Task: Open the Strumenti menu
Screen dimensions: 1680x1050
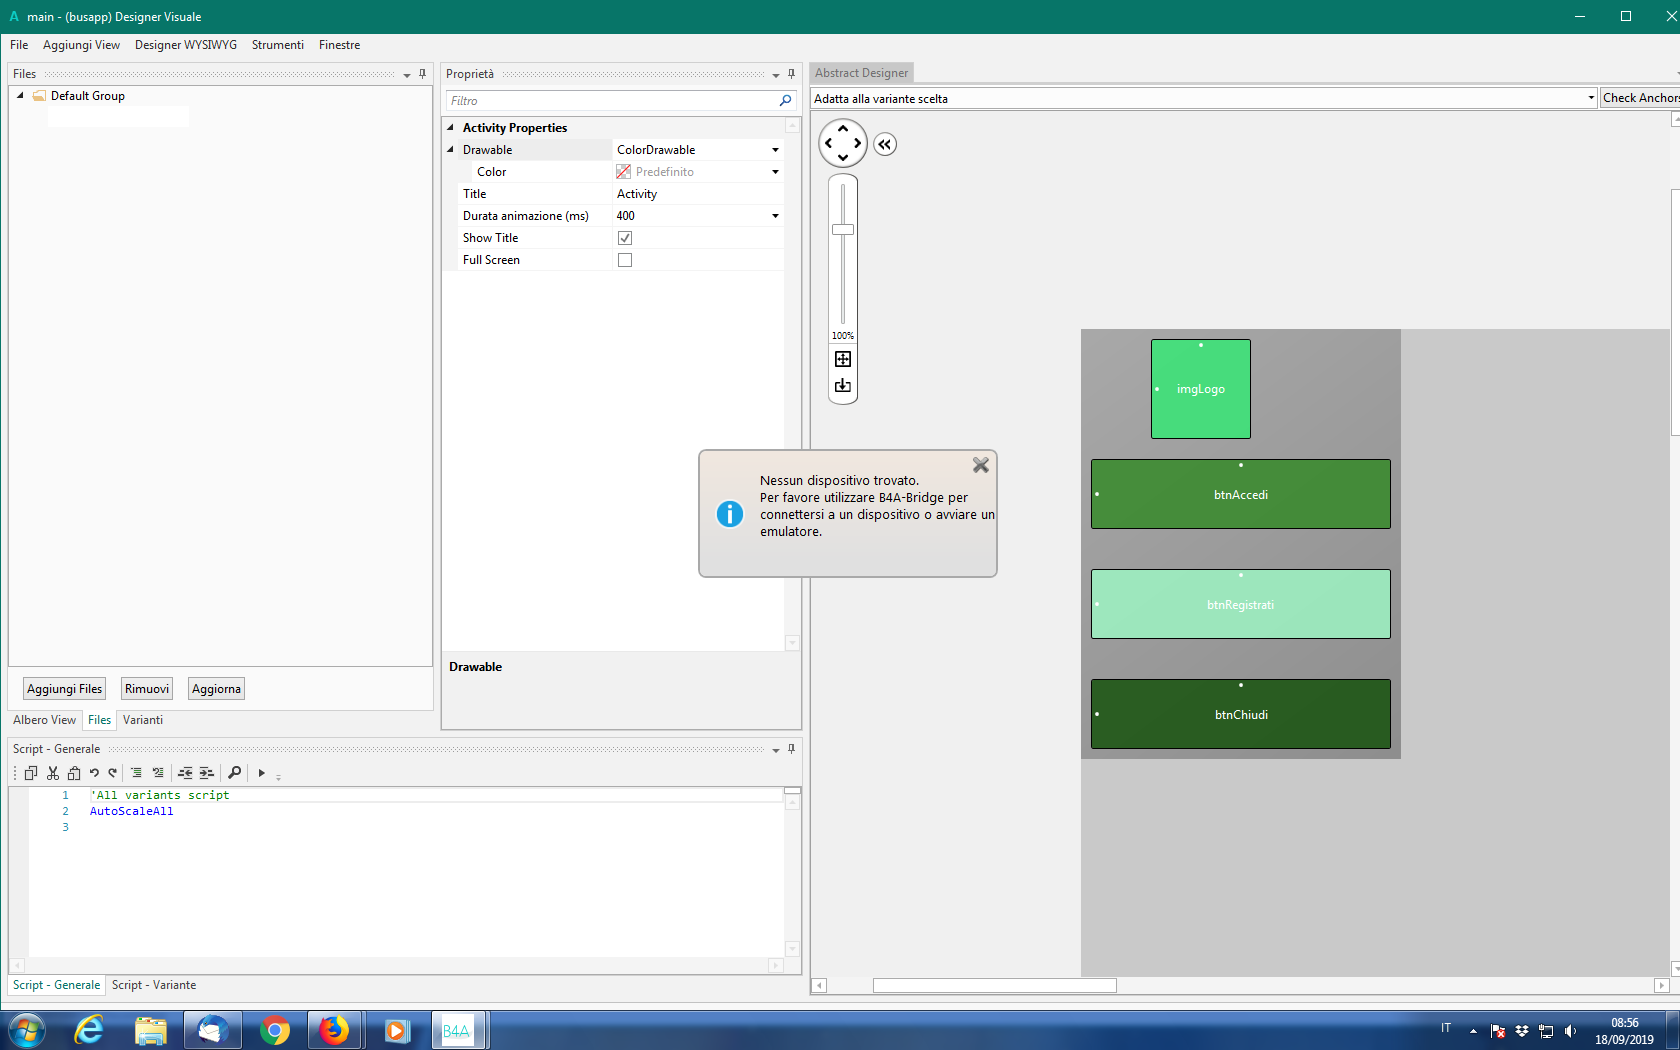Action: pos(277,45)
